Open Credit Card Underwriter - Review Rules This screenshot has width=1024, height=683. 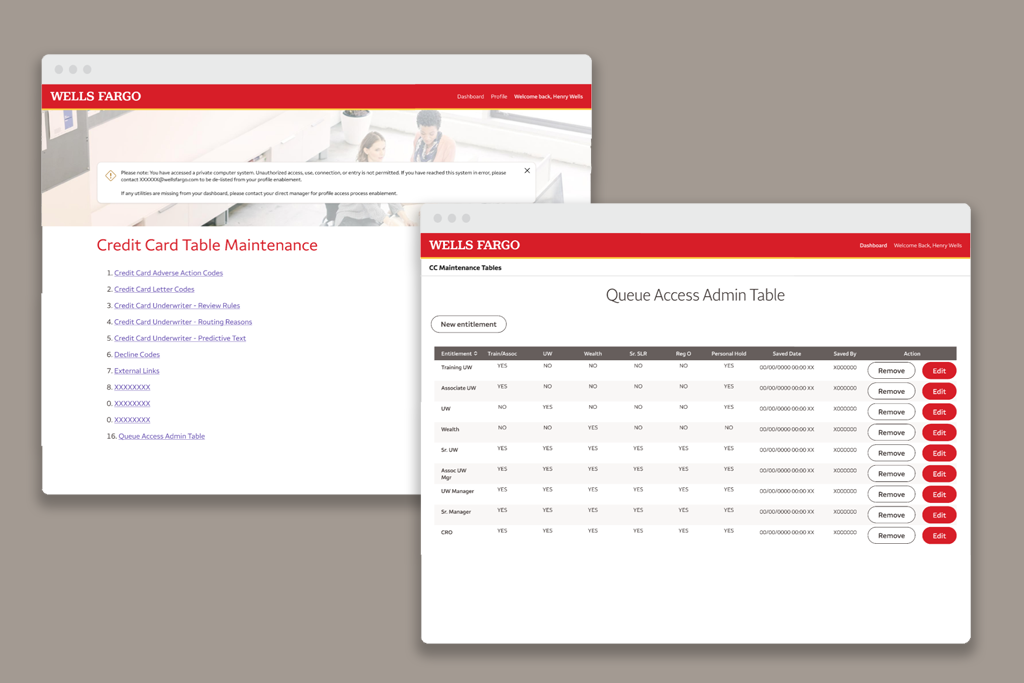177,306
